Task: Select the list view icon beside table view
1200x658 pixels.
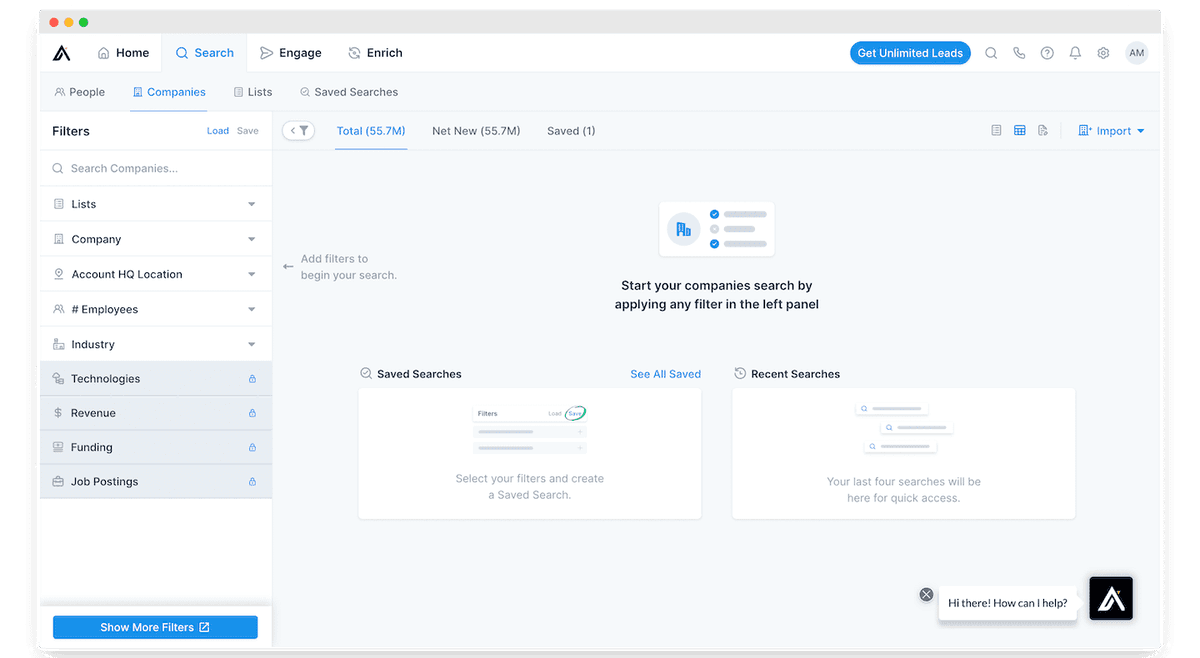Action: [x=996, y=130]
